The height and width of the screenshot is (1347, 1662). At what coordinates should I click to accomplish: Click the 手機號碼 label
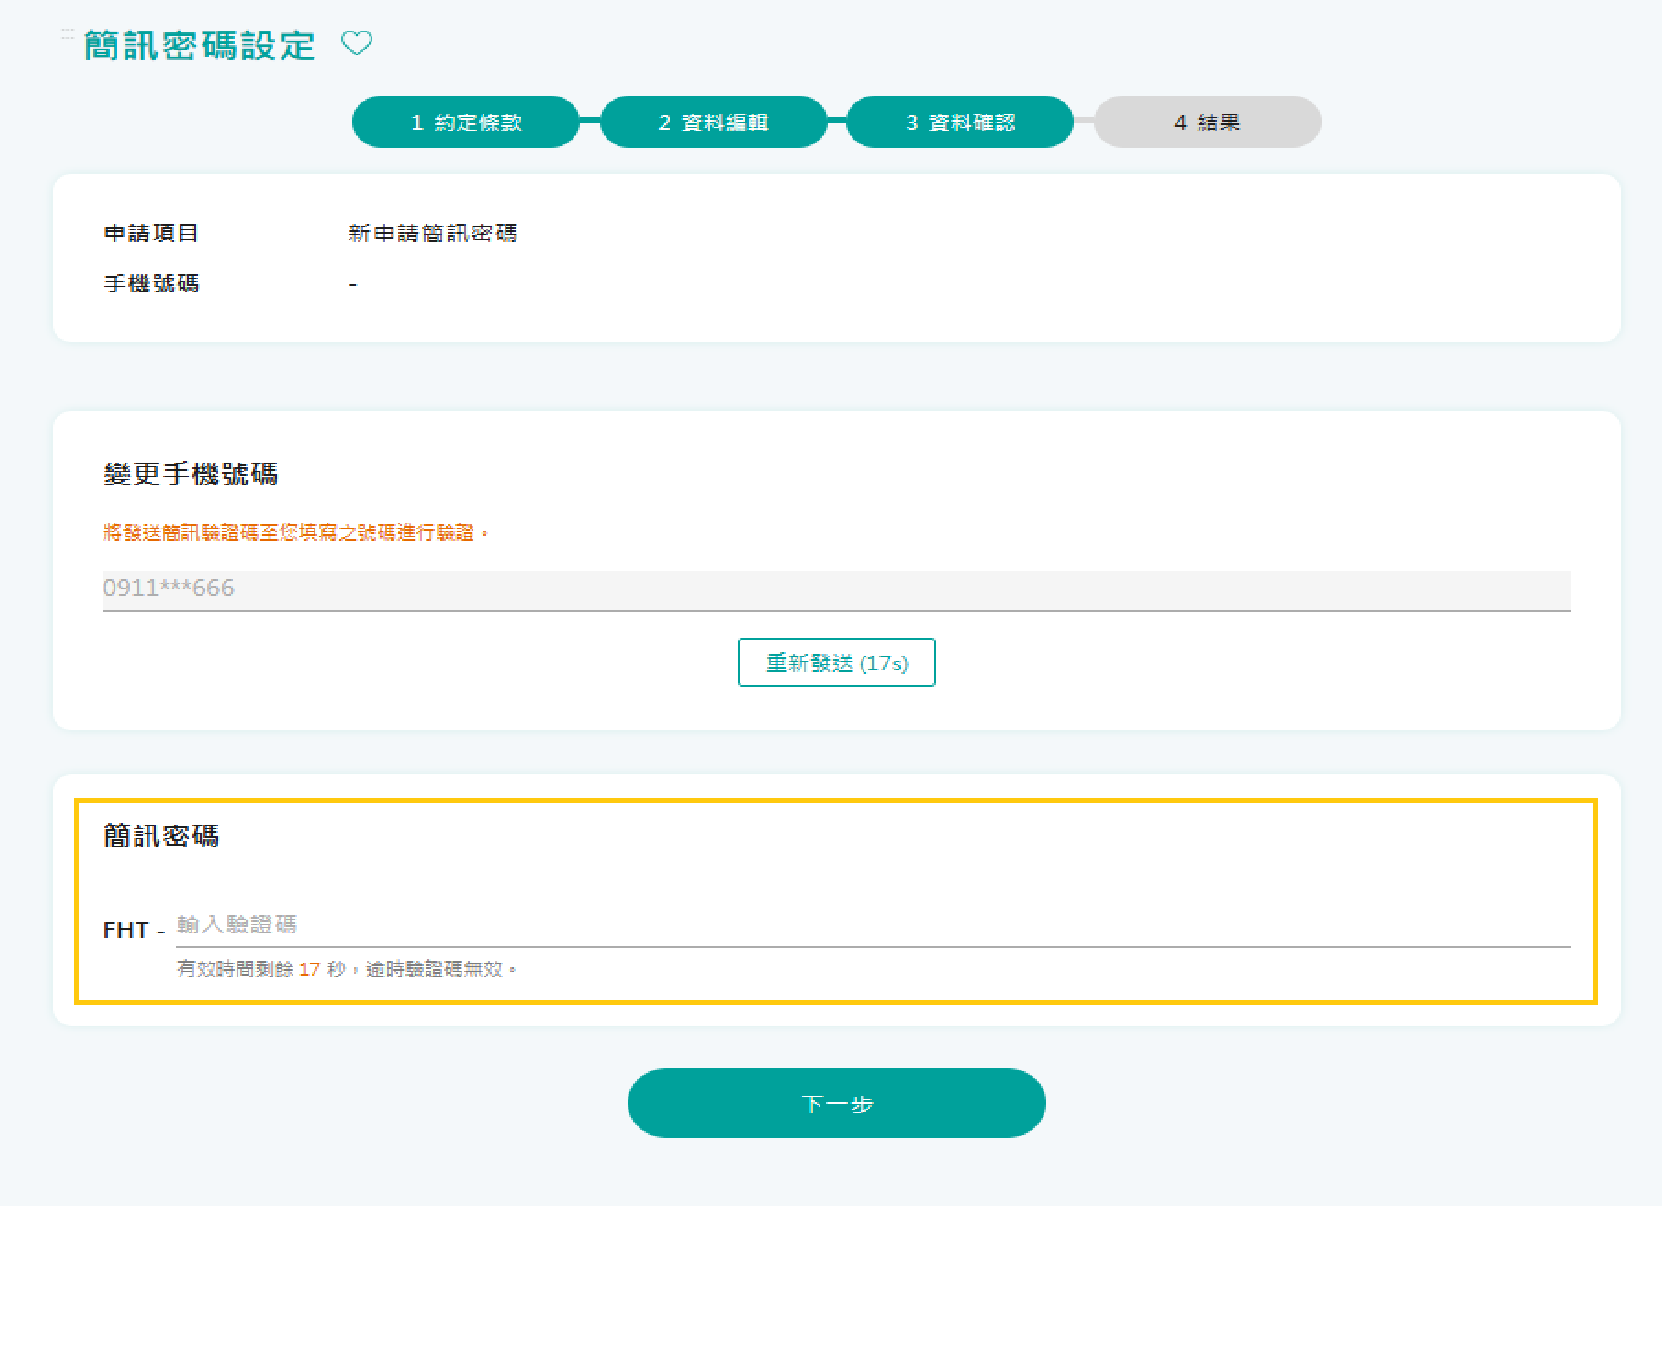click(151, 284)
